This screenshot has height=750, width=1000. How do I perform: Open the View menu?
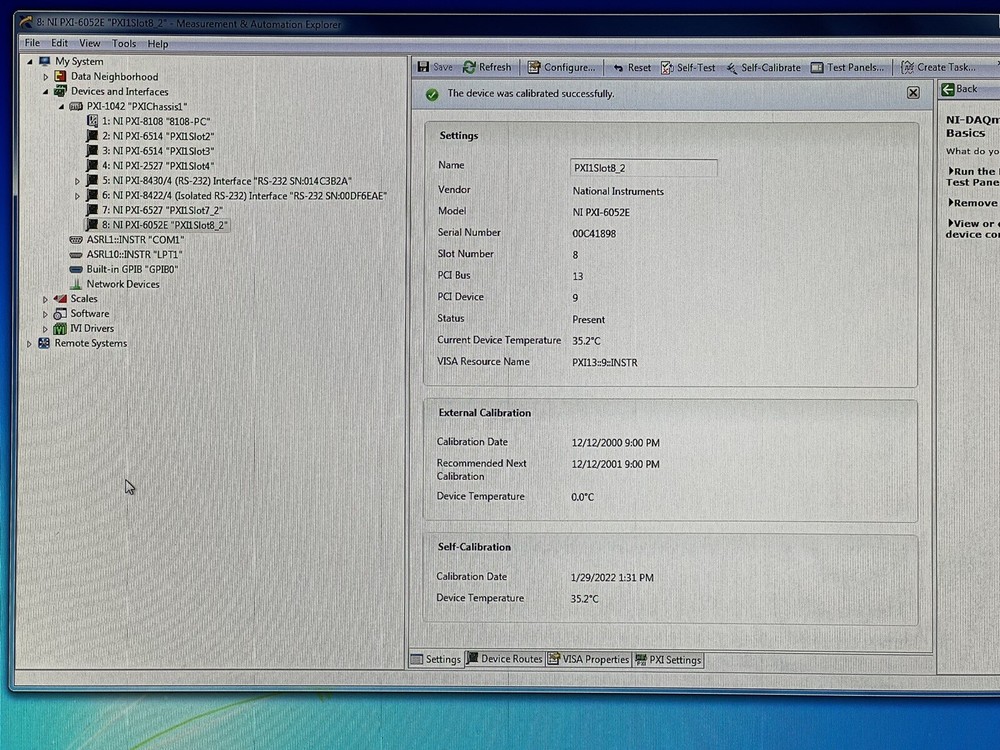click(x=90, y=43)
